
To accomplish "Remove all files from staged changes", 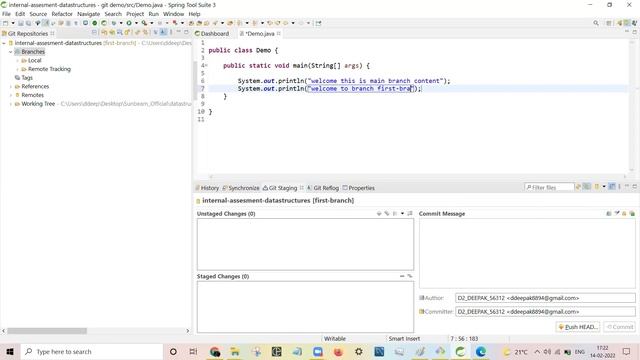I will click(x=410, y=276).
